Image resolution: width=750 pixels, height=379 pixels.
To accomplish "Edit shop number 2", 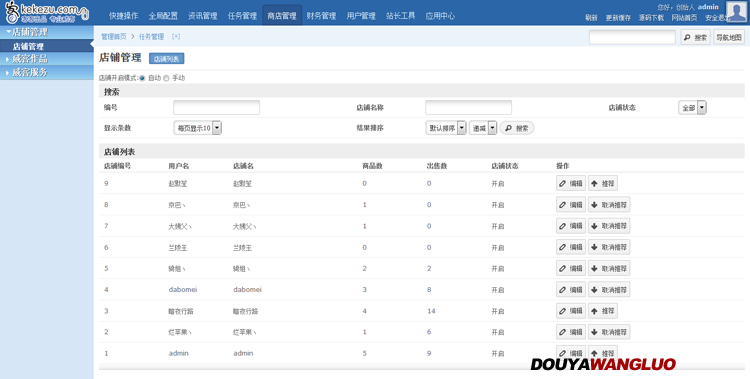I will coord(571,332).
